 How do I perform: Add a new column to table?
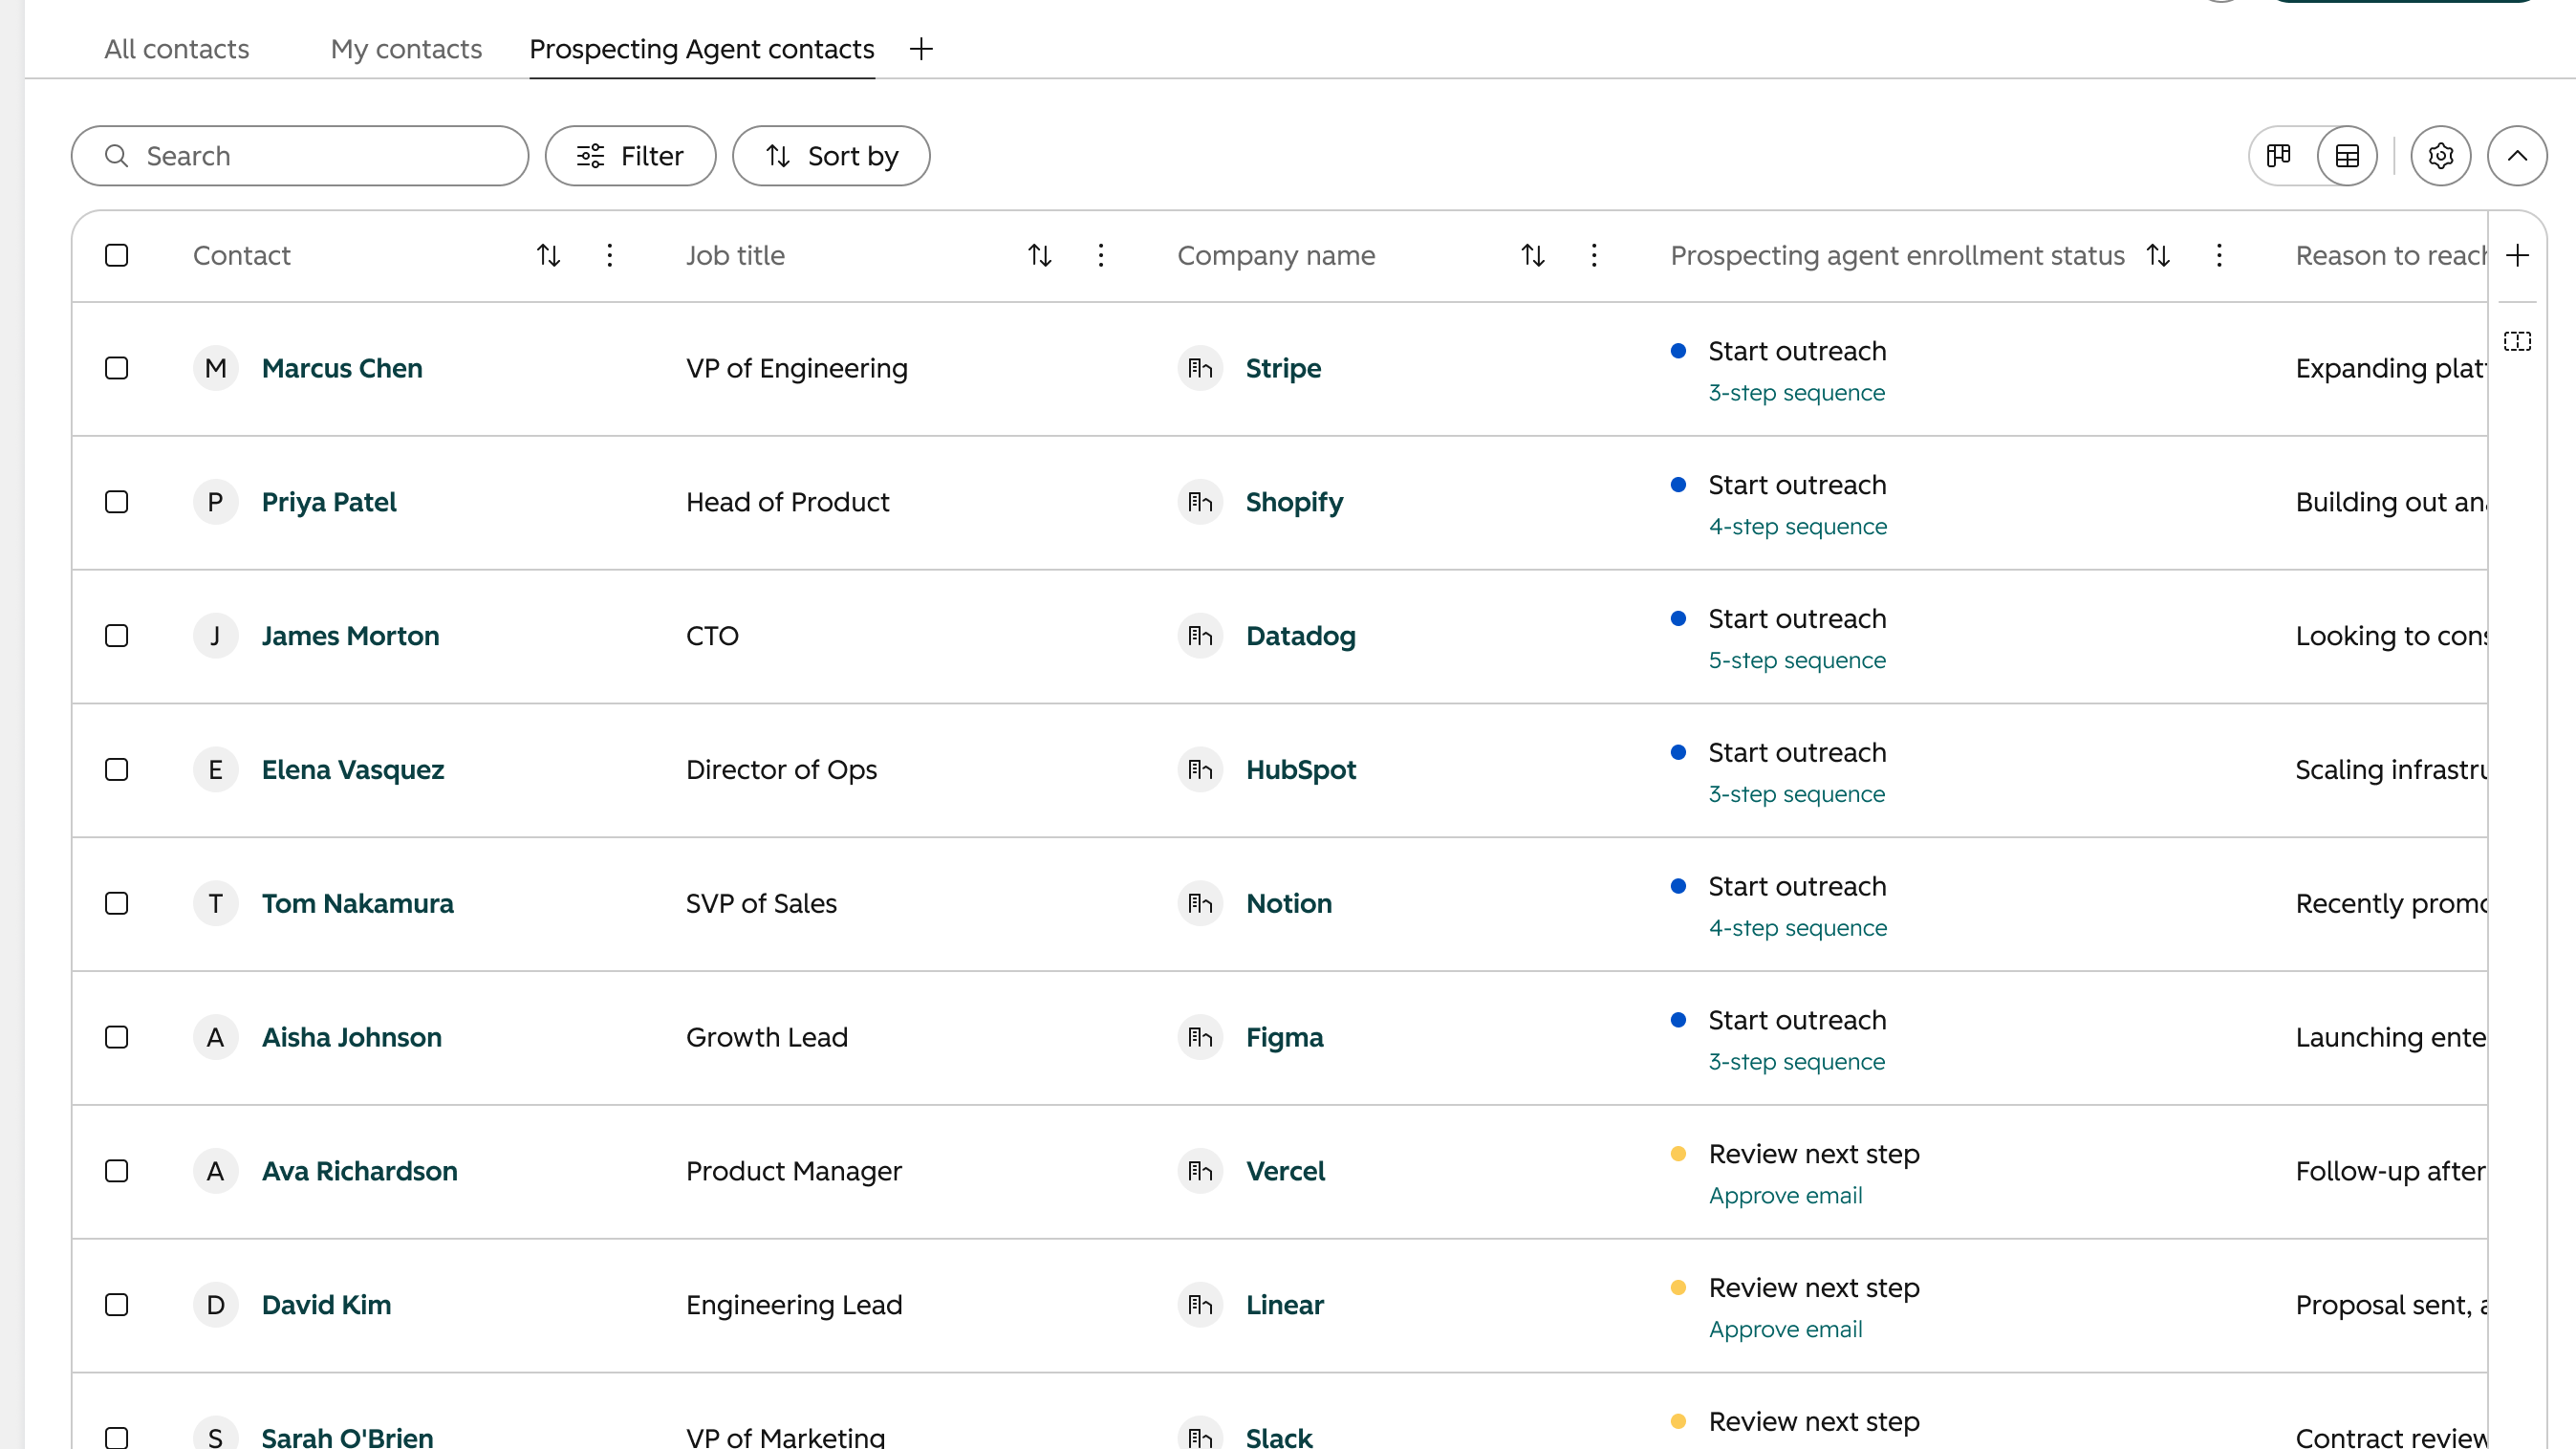2517,255
